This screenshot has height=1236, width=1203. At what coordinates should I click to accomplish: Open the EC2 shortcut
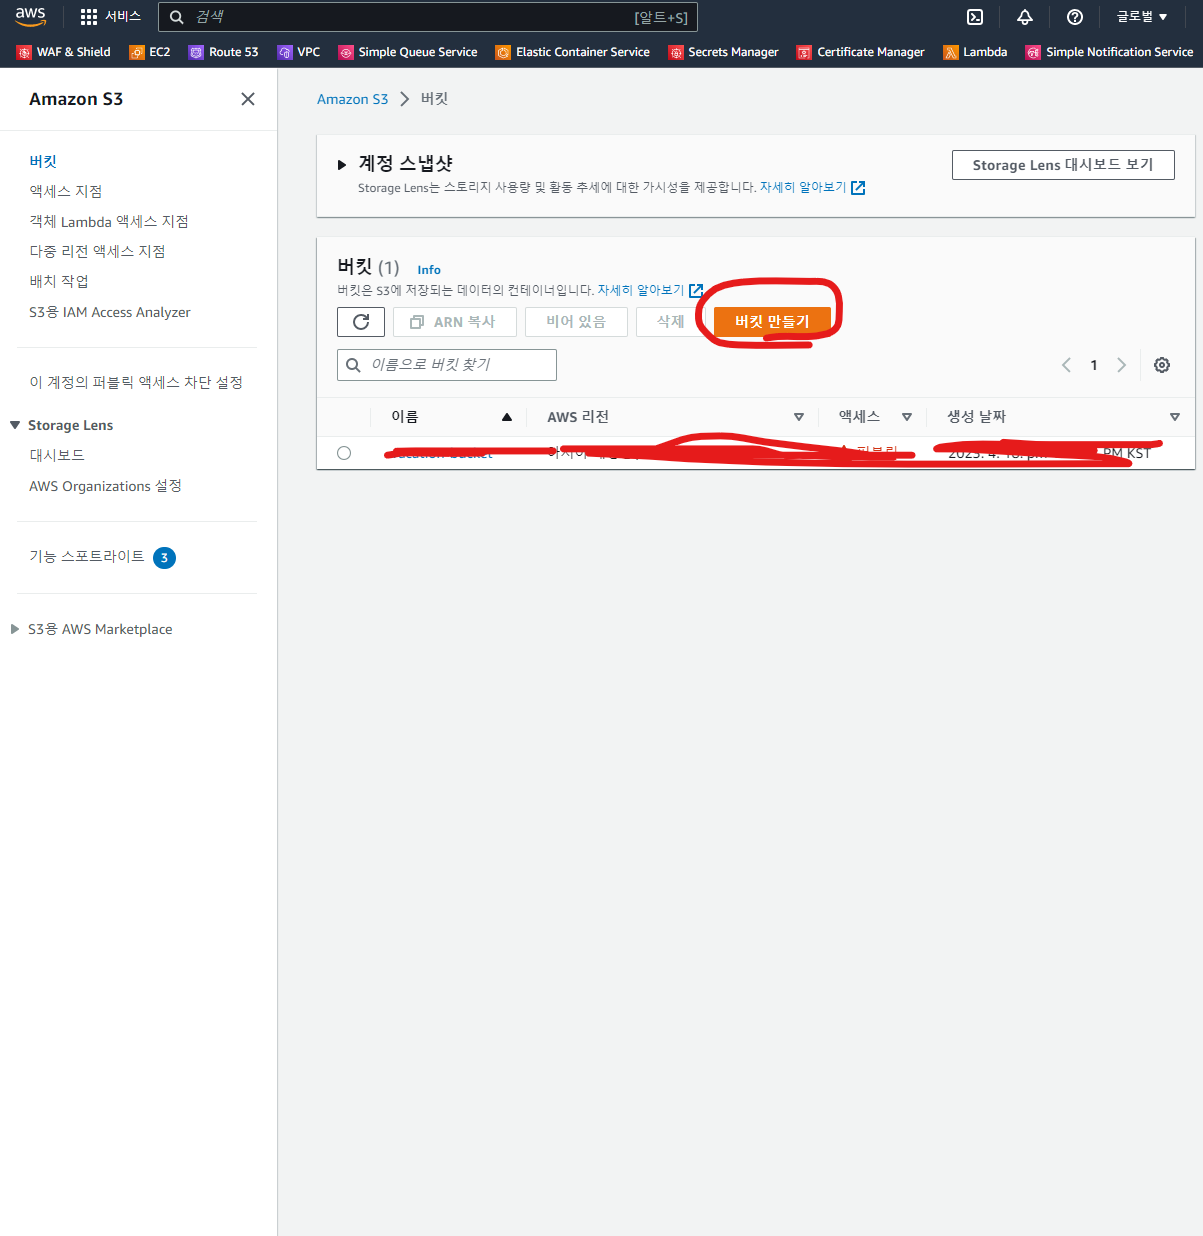pos(150,52)
